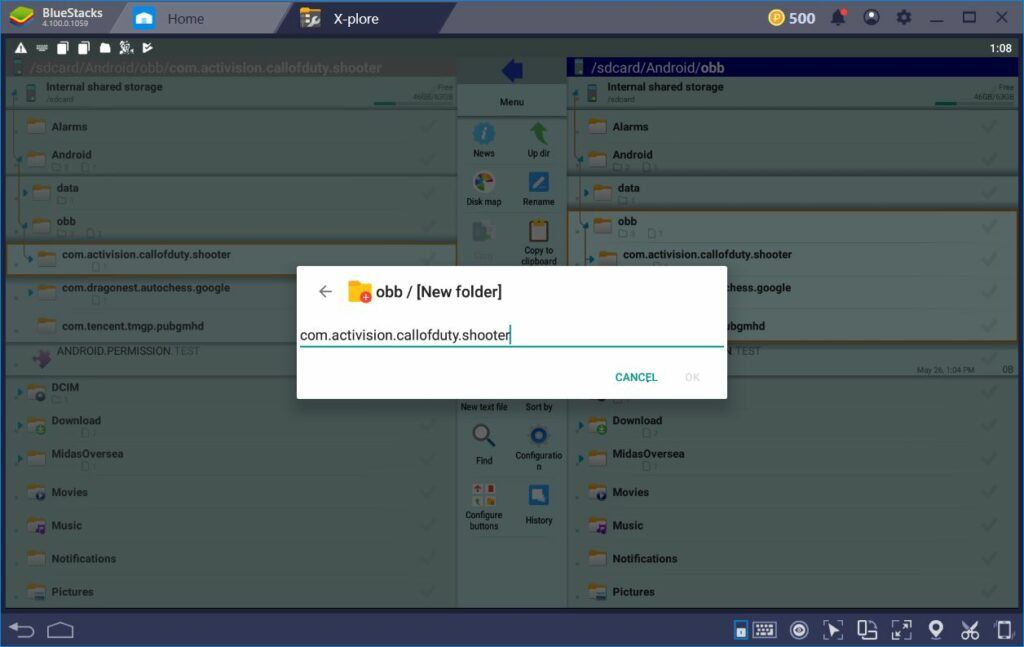Click the Rename pencil icon

539,182
